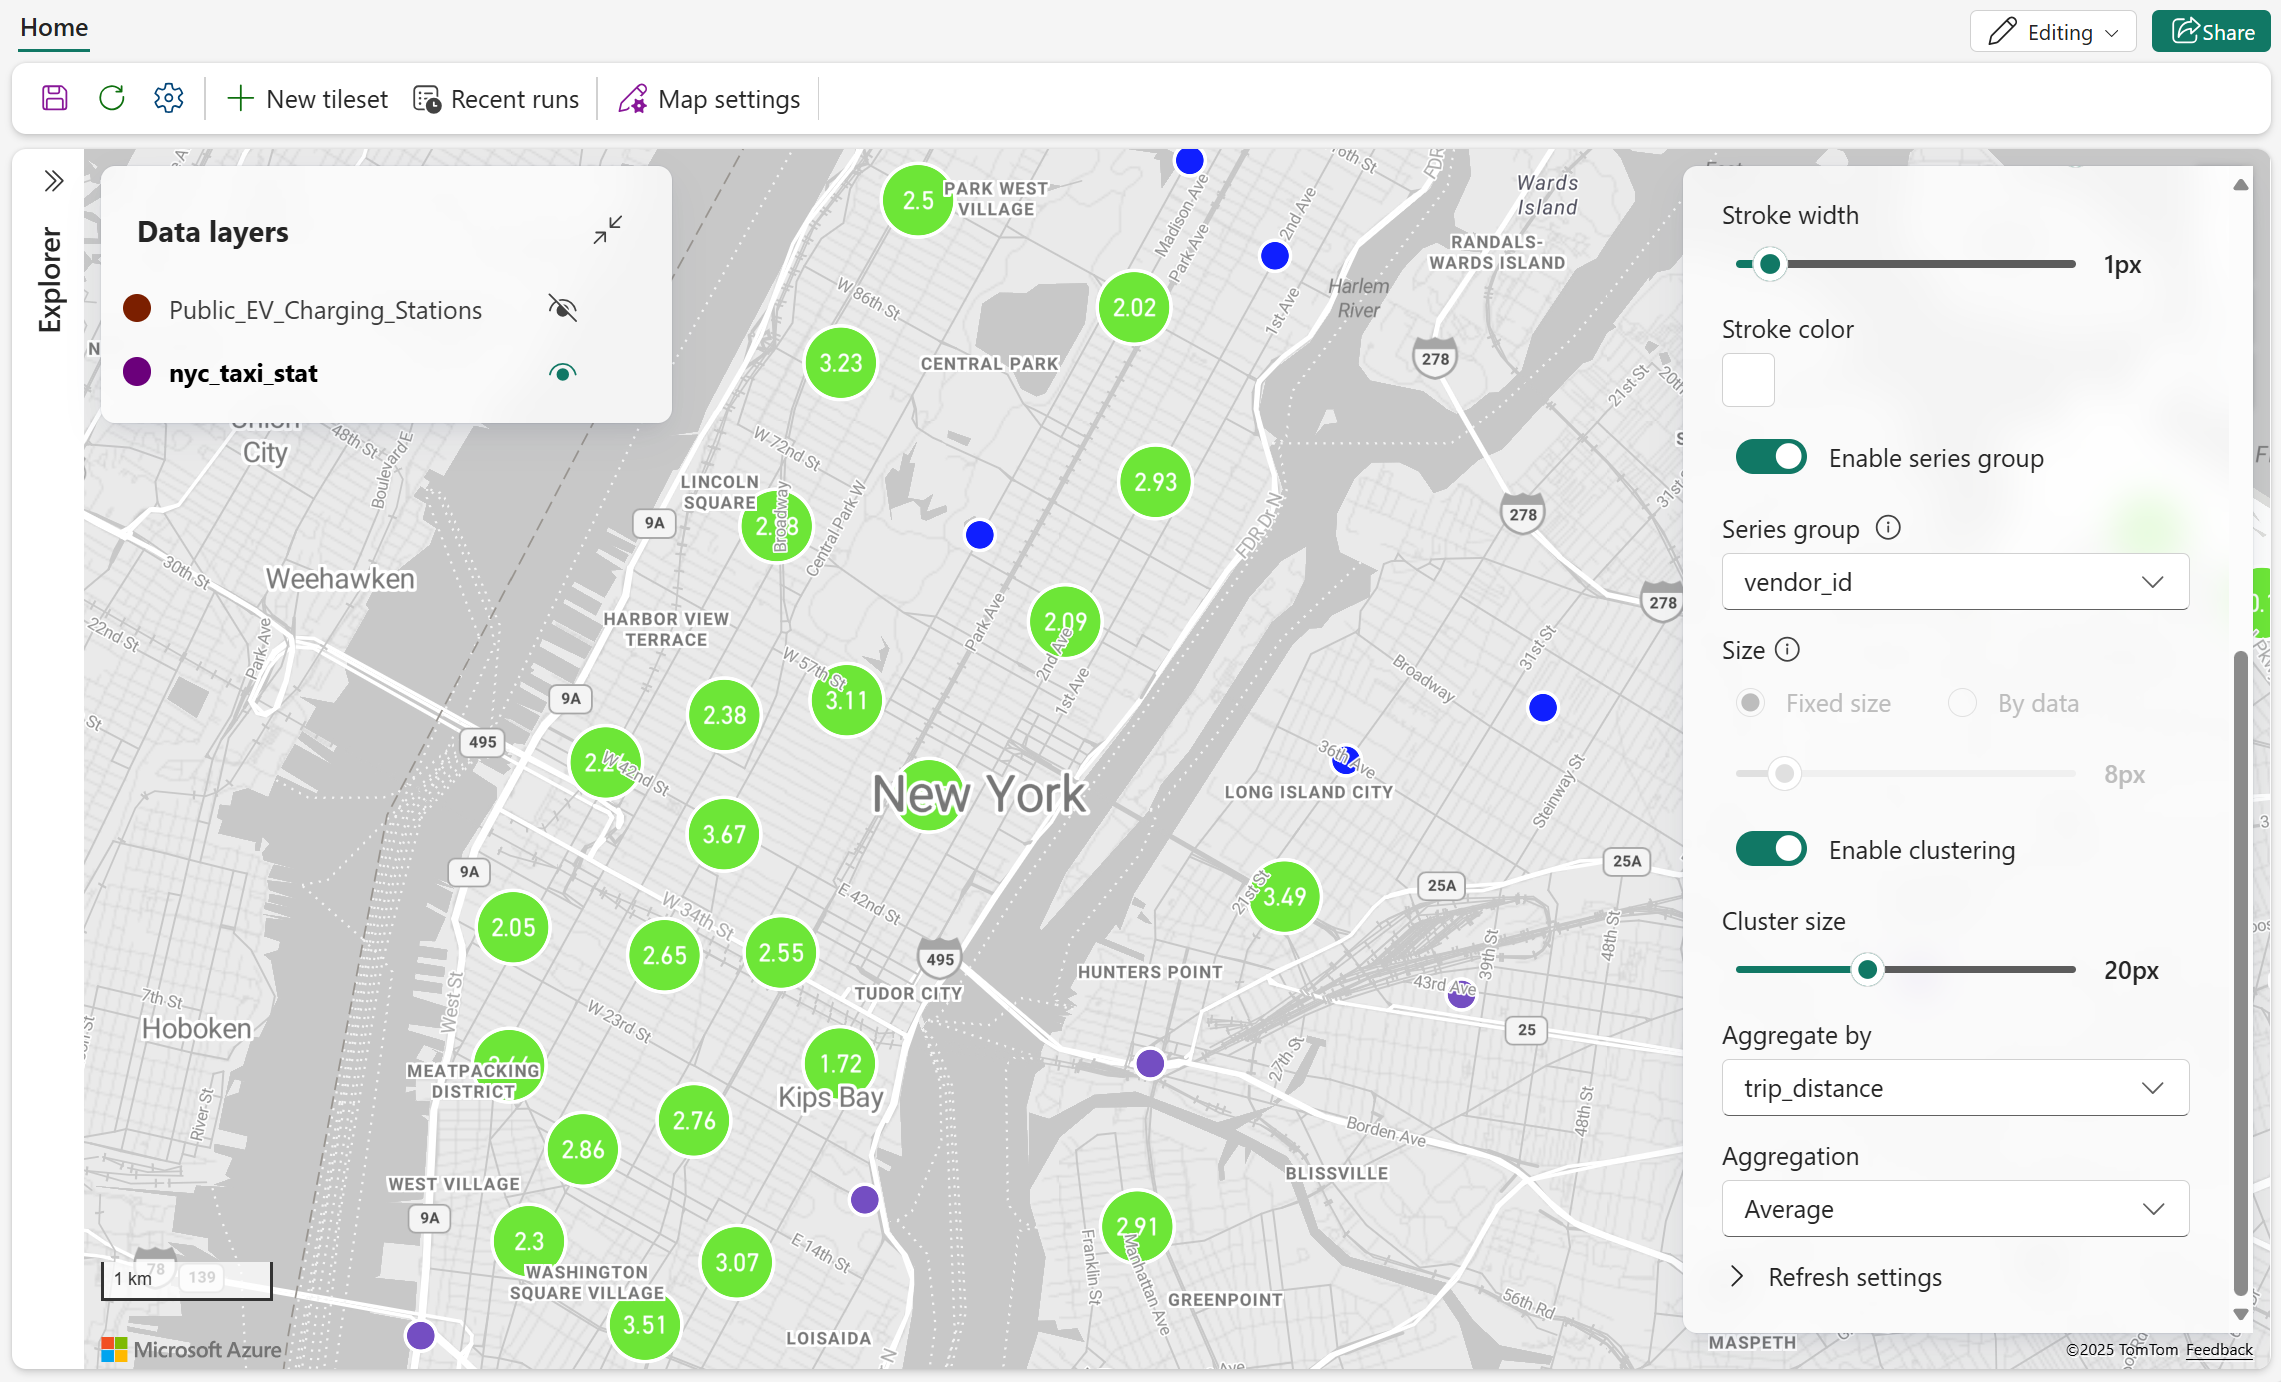
Task: Show the Public_EV_Charging_Stations layer
Action: click(x=563, y=309)
